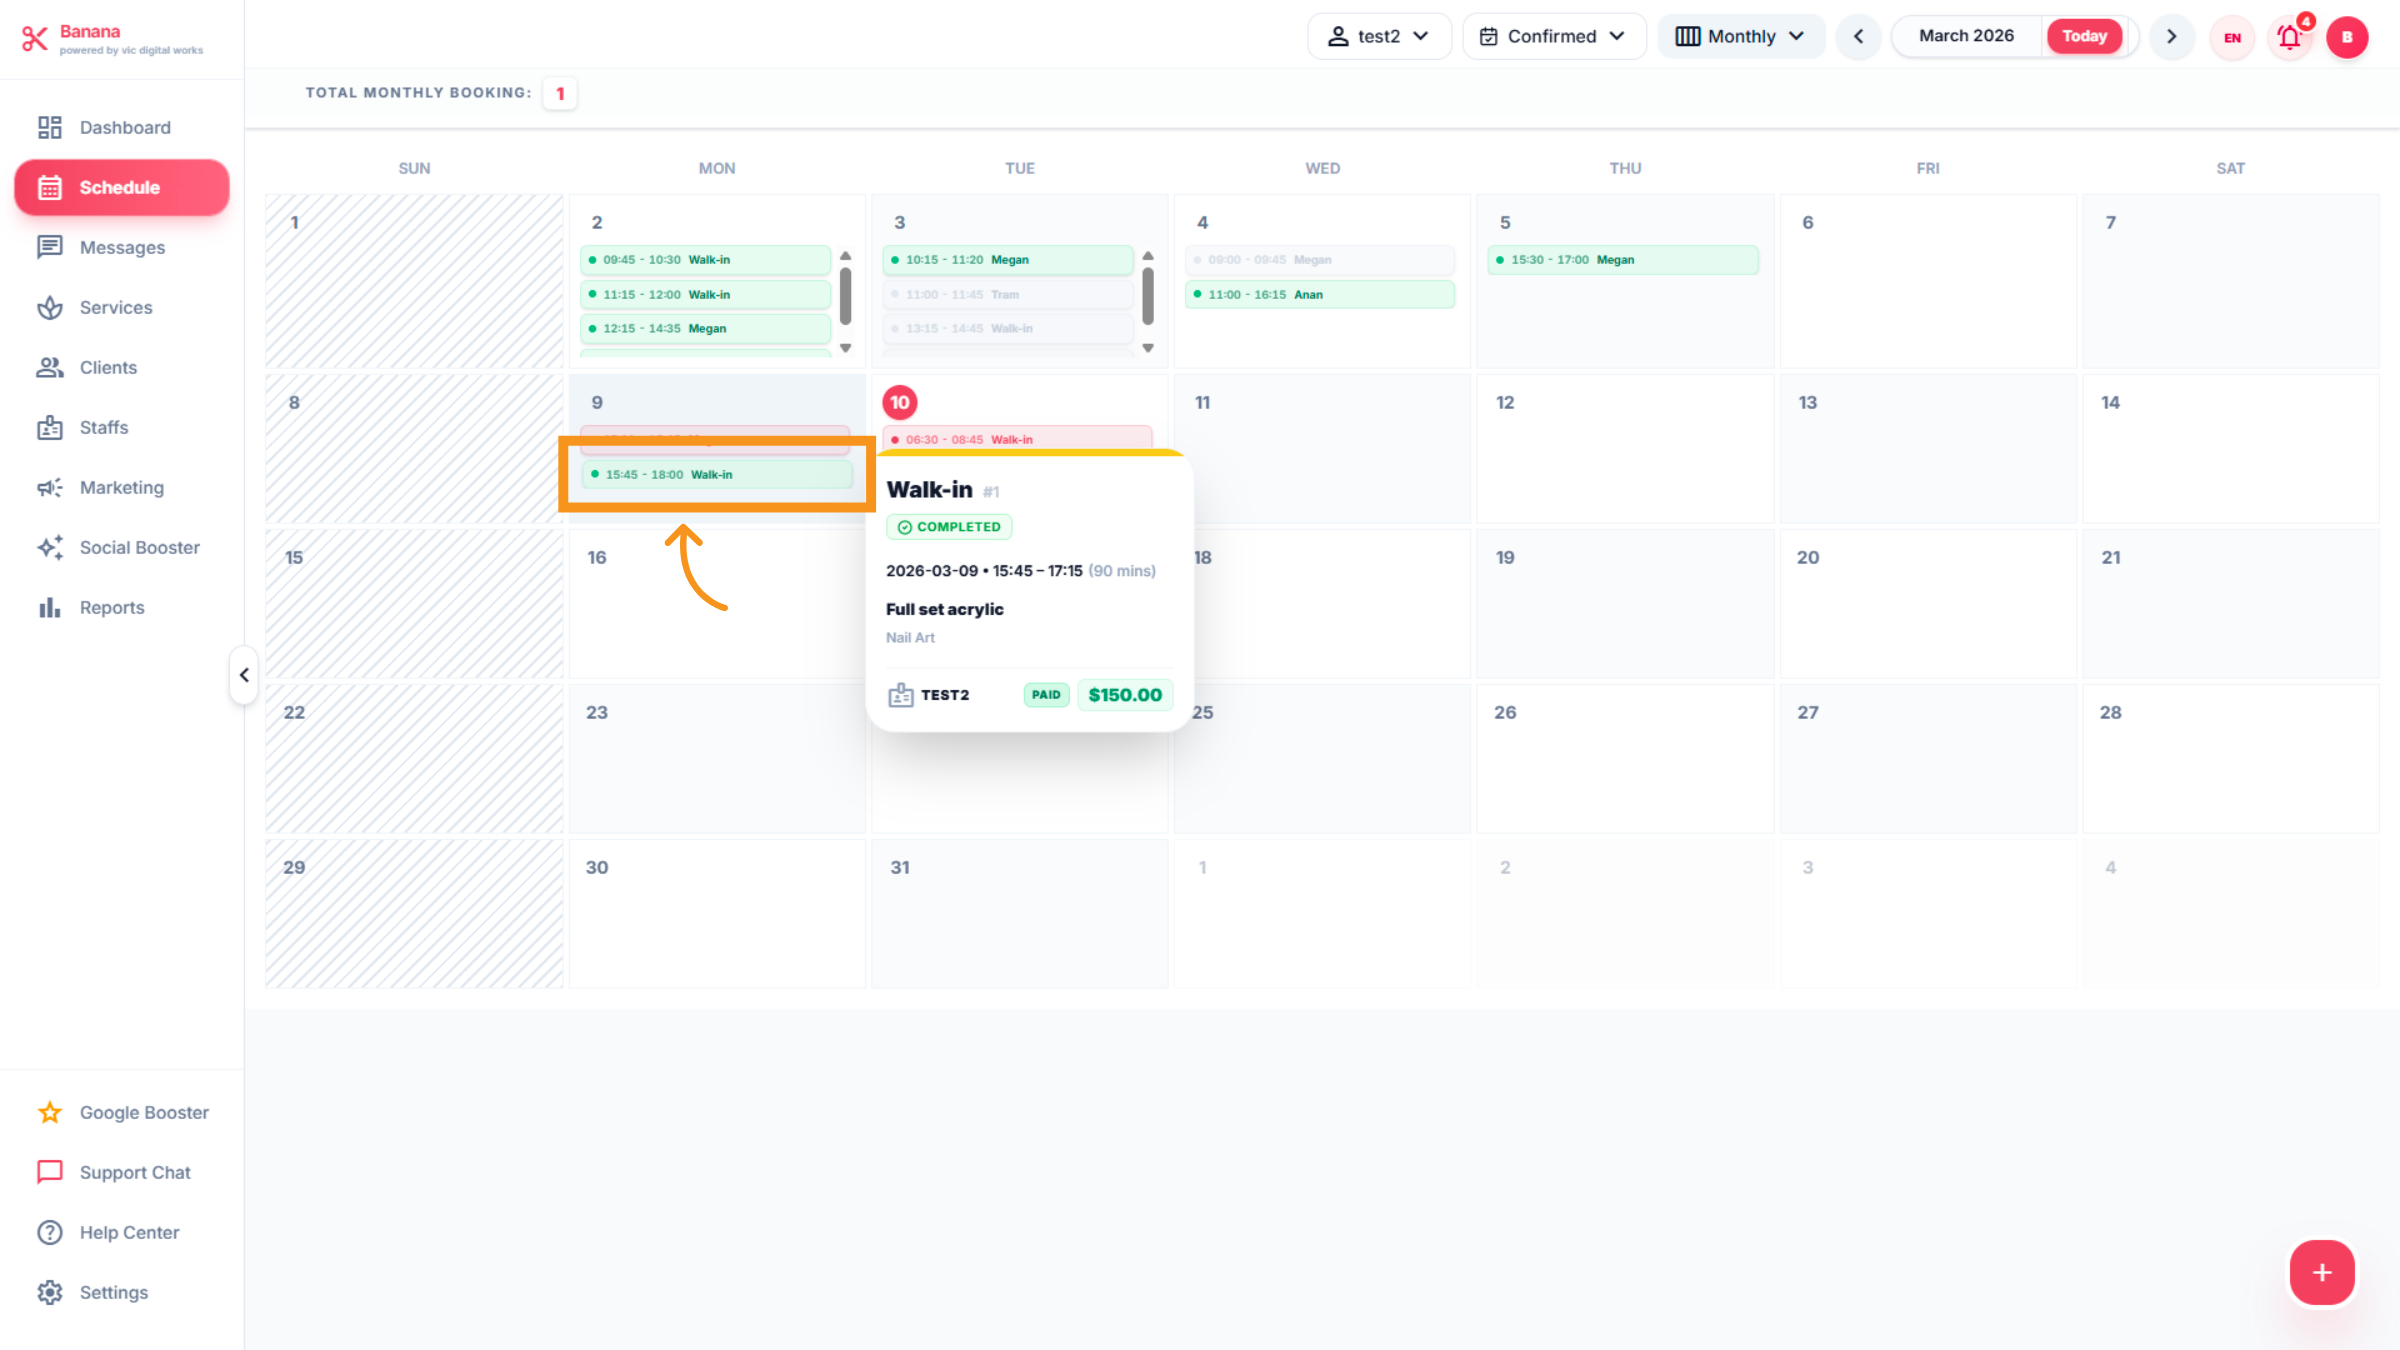This screenshot has height=1350, width=2400.
Task: Change the Monthly view dropdown
Action: 1740,37
